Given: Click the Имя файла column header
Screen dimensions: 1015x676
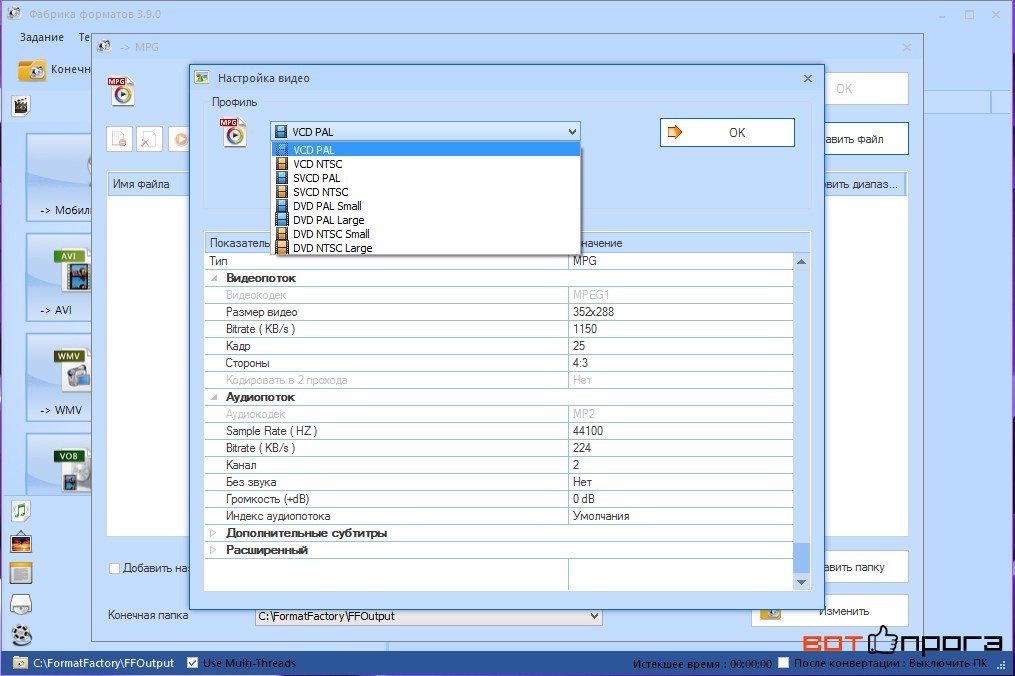Looking at the screenshot, I should pos(148,184).
